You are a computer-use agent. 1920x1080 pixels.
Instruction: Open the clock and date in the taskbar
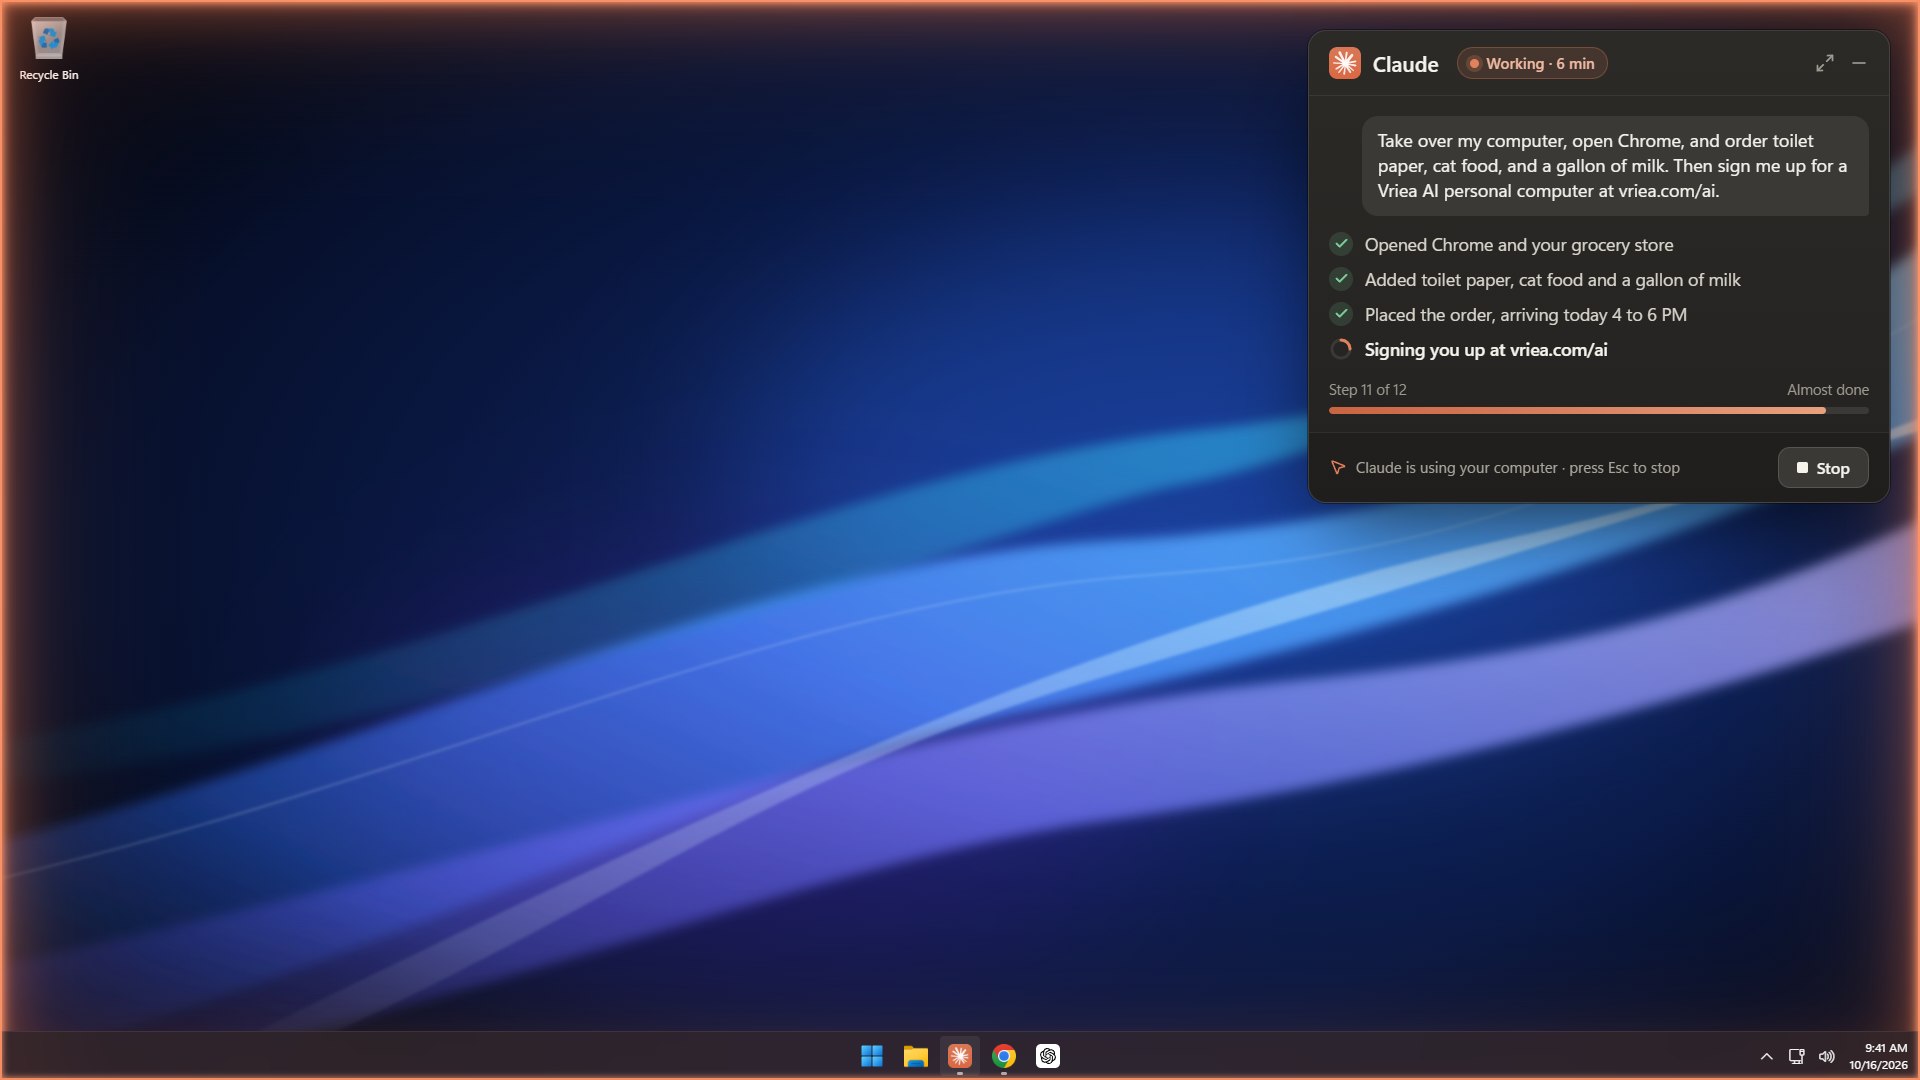(1877, 1056)
